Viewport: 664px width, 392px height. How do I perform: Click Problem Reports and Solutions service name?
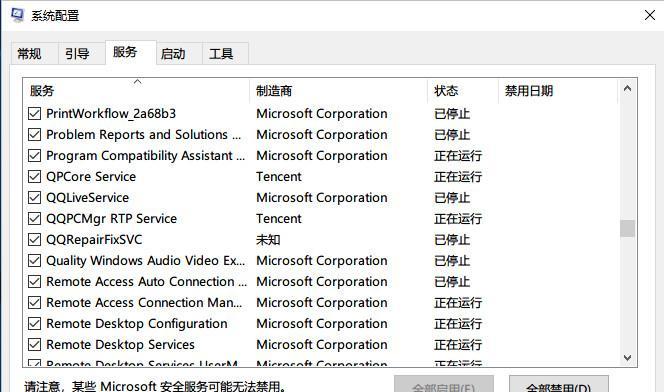click(144, 135)
